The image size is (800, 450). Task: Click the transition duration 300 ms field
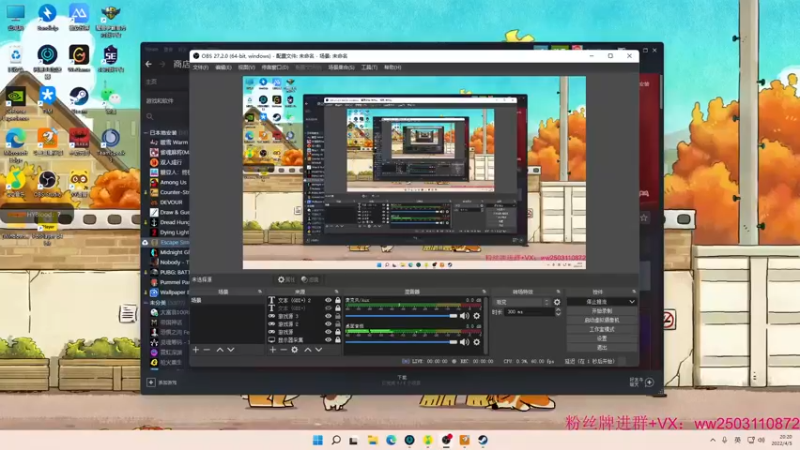point(529,312)
